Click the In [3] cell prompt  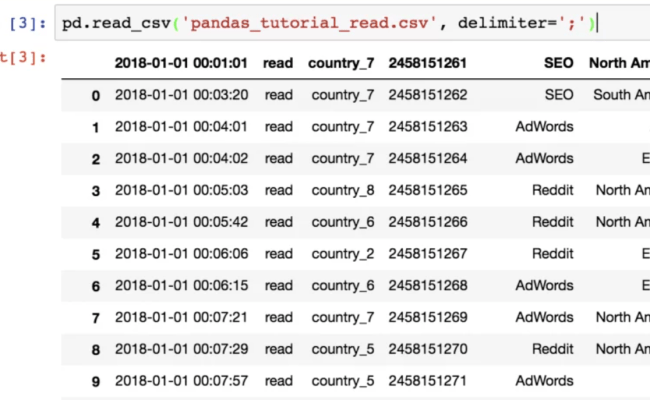28,23
